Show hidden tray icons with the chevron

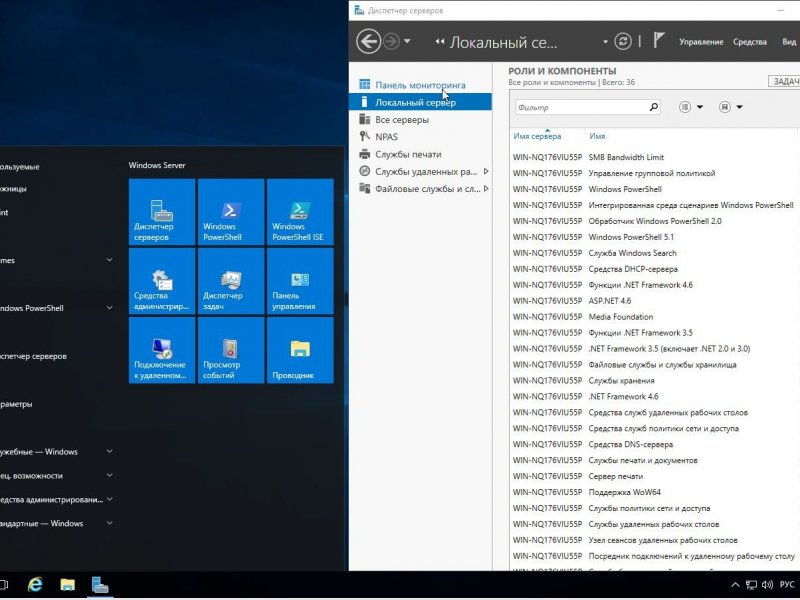735,585
